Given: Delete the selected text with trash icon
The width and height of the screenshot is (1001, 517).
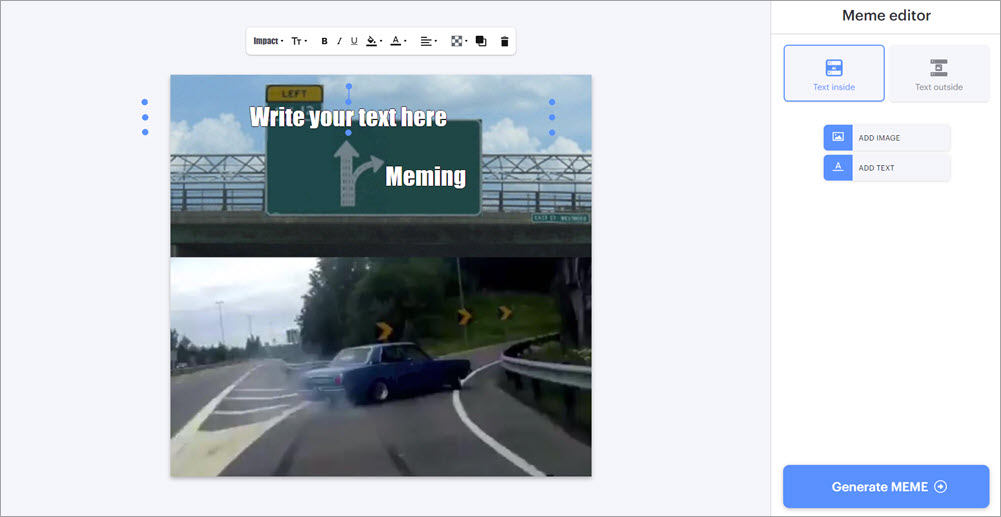Looking at the screenshot, I should (504, 41).
